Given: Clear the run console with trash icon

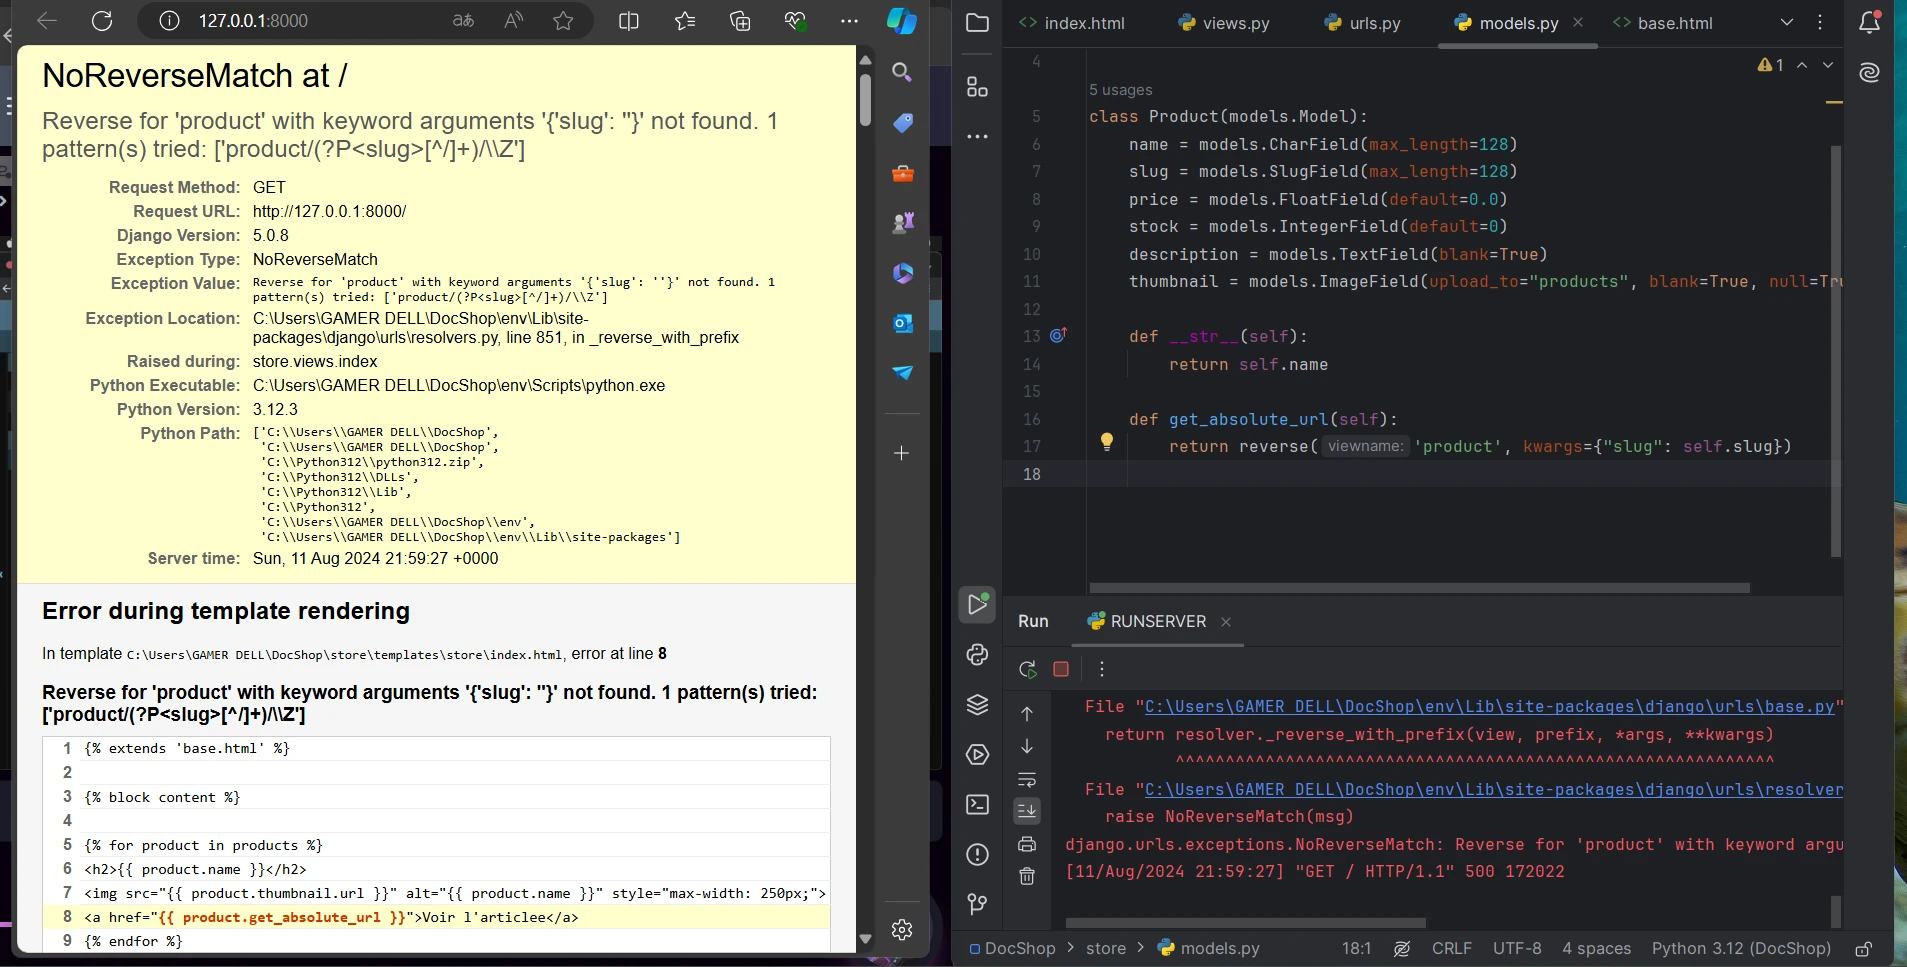Looking at the screenshot, I should 1027,877.
